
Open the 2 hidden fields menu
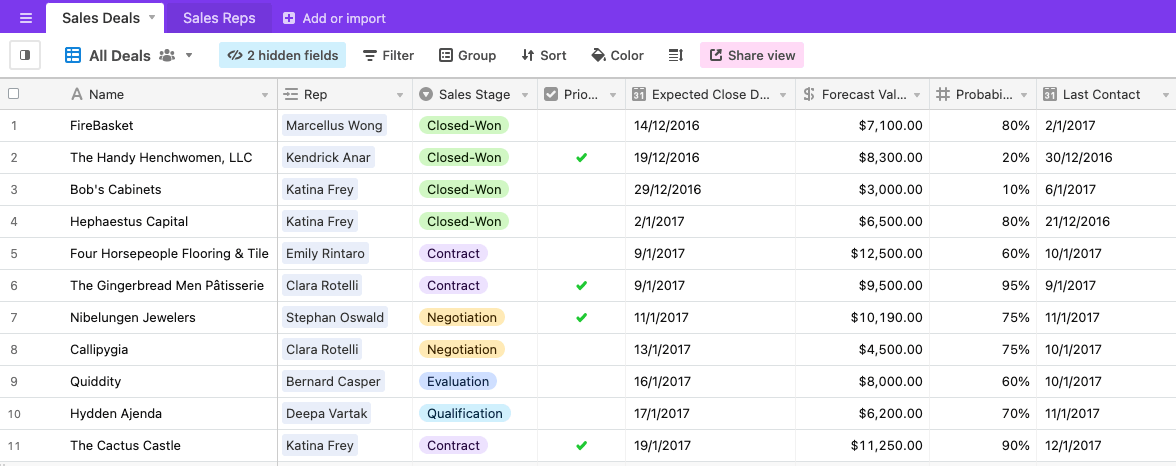click(x=283, y=56)
